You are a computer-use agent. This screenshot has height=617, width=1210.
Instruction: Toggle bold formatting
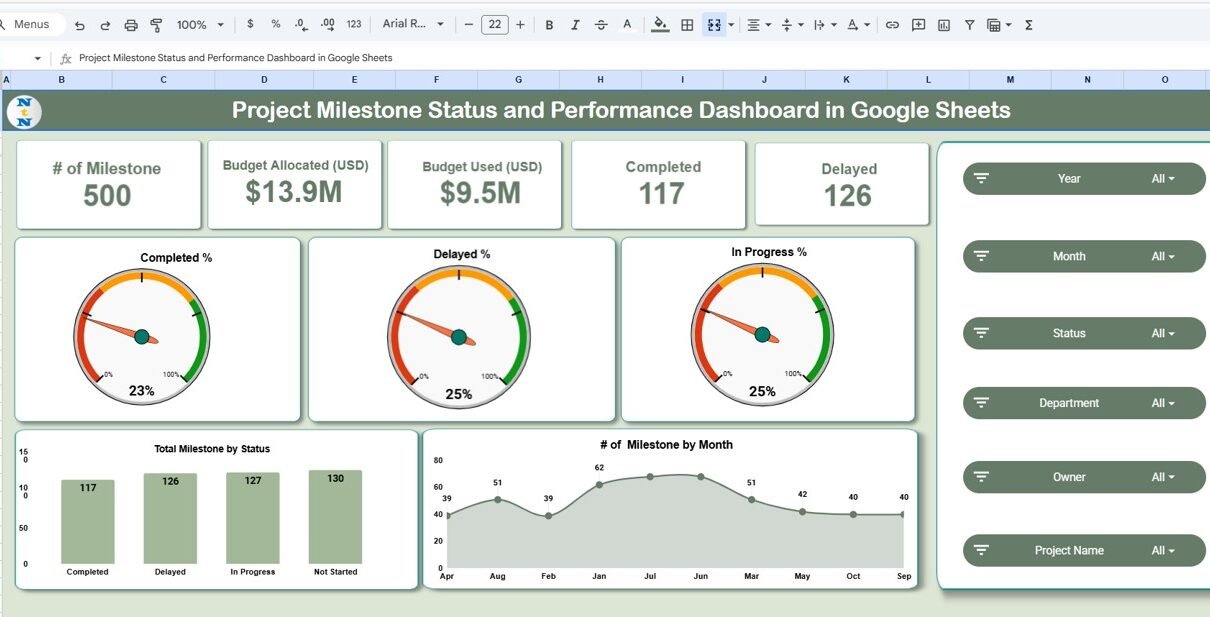(549, 25)
